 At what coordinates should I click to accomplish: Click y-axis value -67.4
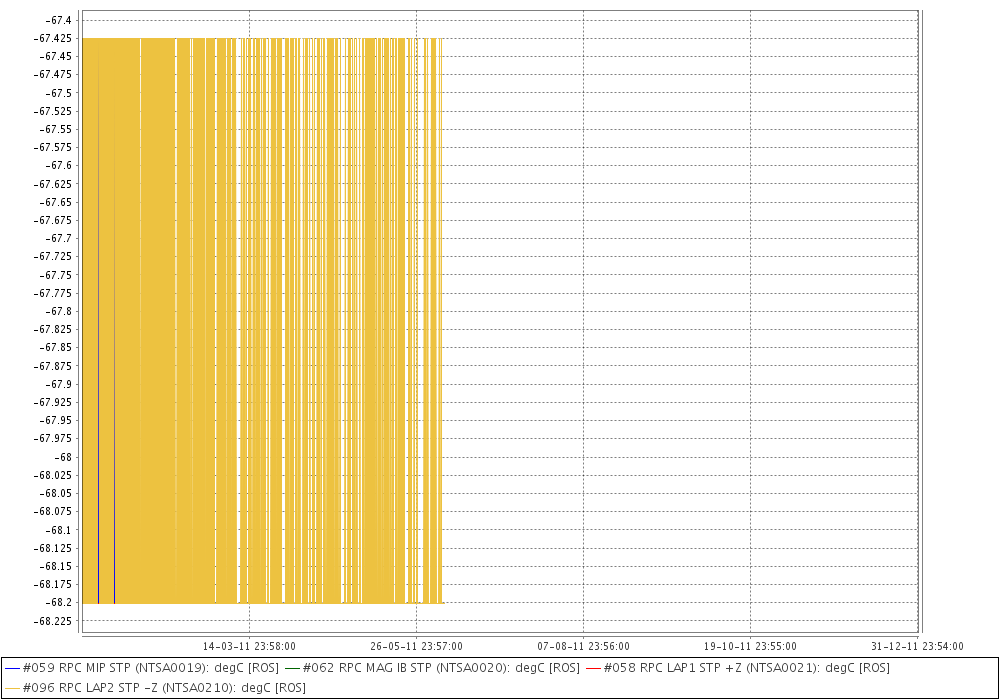coord(58,20)
